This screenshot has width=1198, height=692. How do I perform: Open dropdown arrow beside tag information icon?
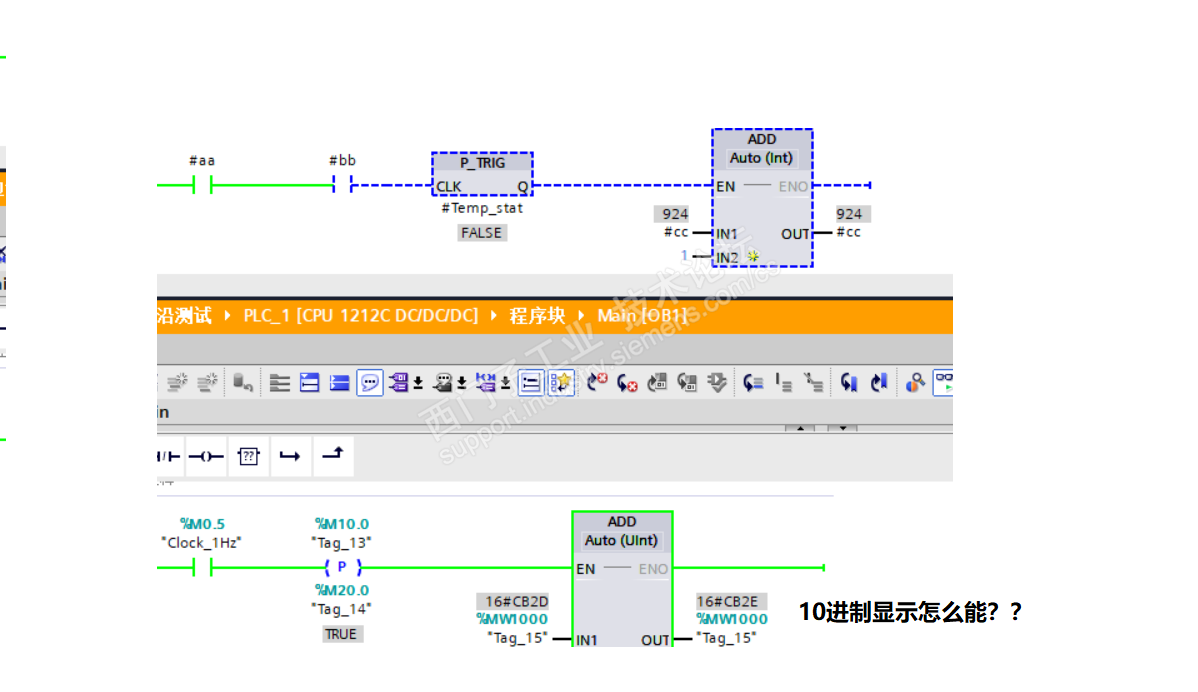[461, 383]
